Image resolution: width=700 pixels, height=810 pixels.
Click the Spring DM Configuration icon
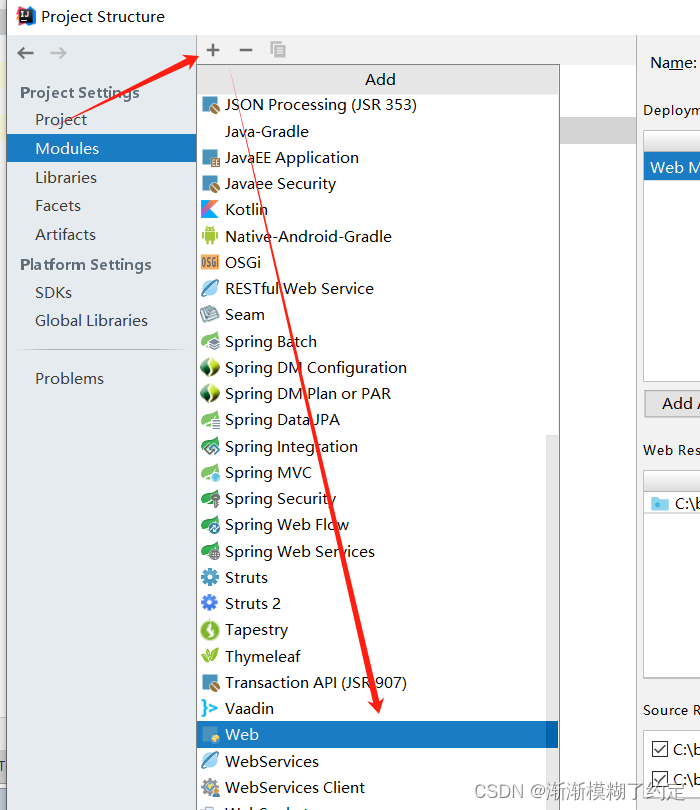210,367
